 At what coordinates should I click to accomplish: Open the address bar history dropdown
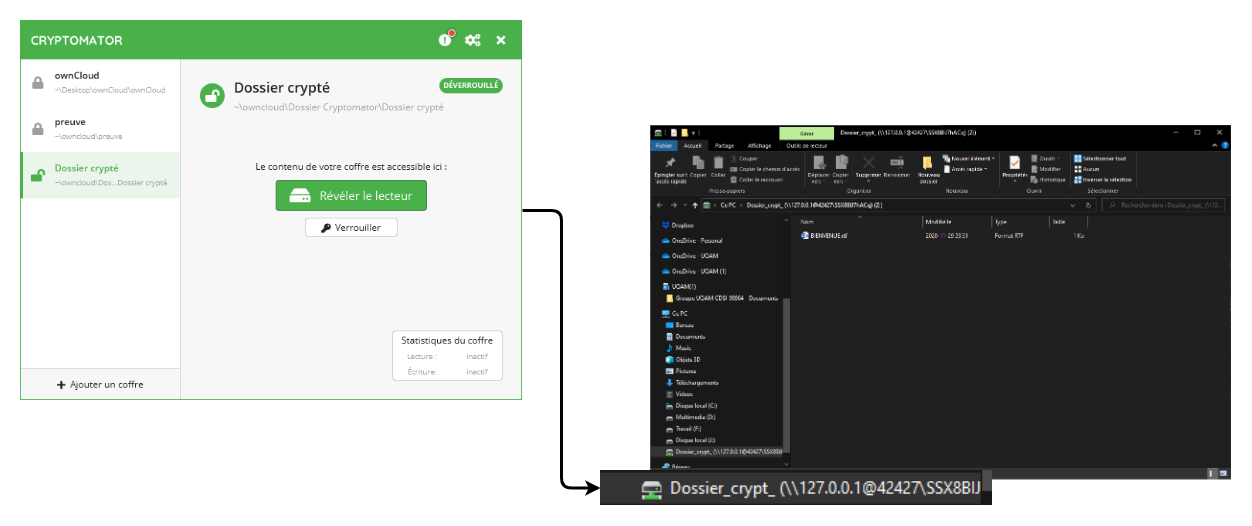click(x=1073, y=205)
